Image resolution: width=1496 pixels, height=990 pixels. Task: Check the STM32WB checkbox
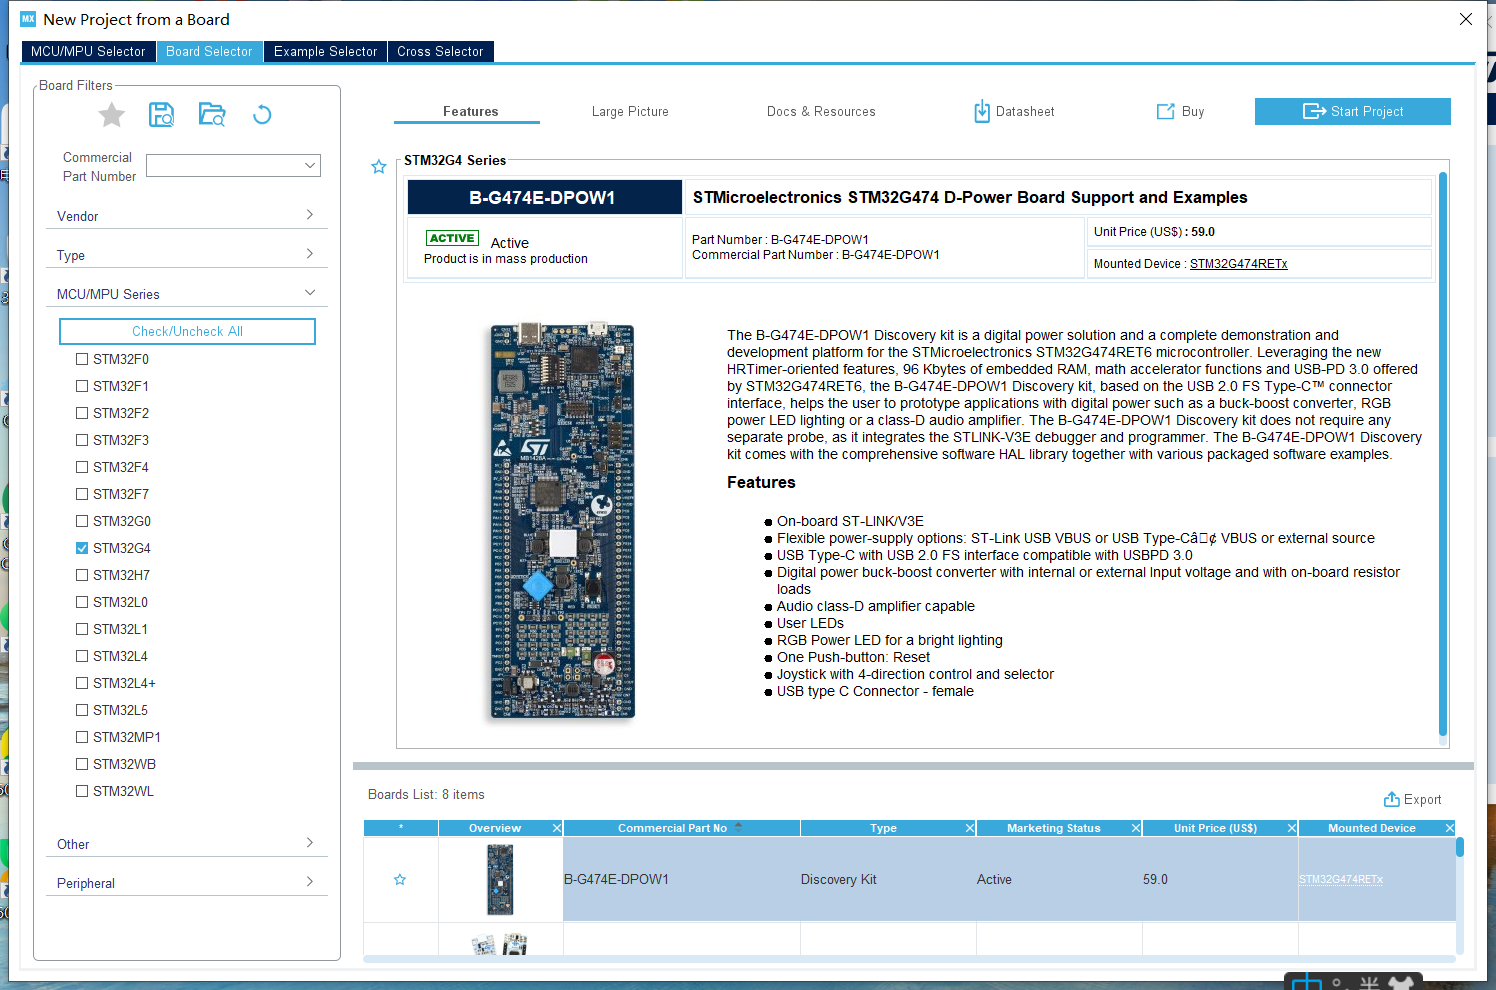[82, 764]
